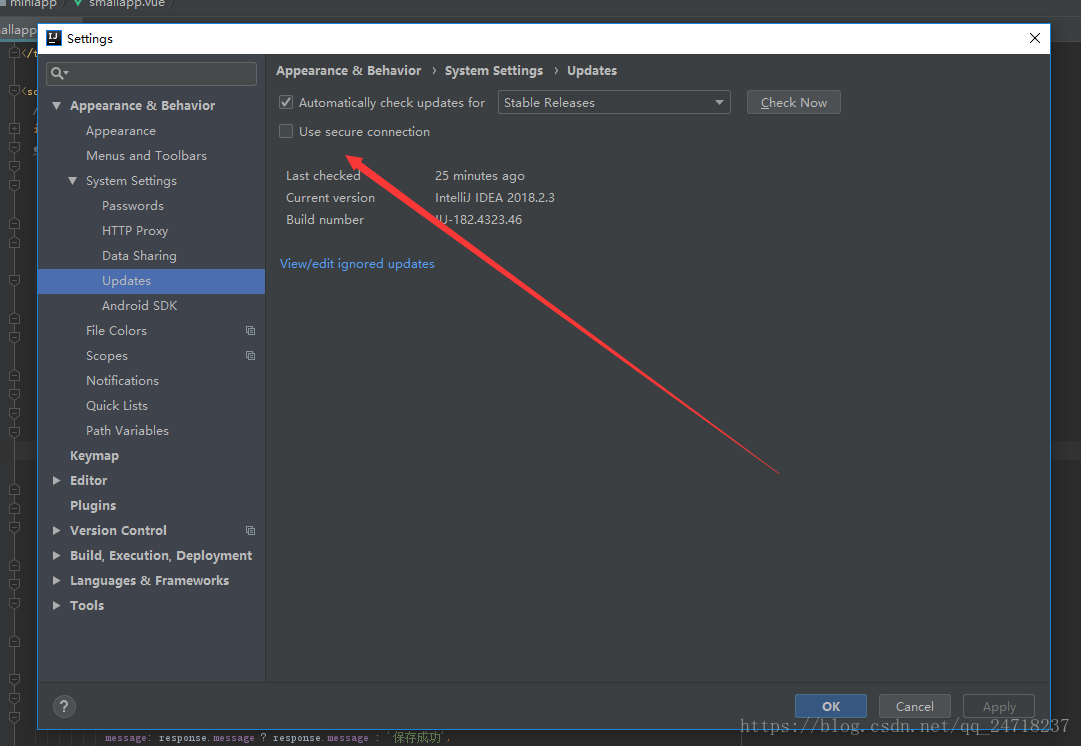Click the help question mark button
The image size is (1081, 746).
click(x=64, y=706)
